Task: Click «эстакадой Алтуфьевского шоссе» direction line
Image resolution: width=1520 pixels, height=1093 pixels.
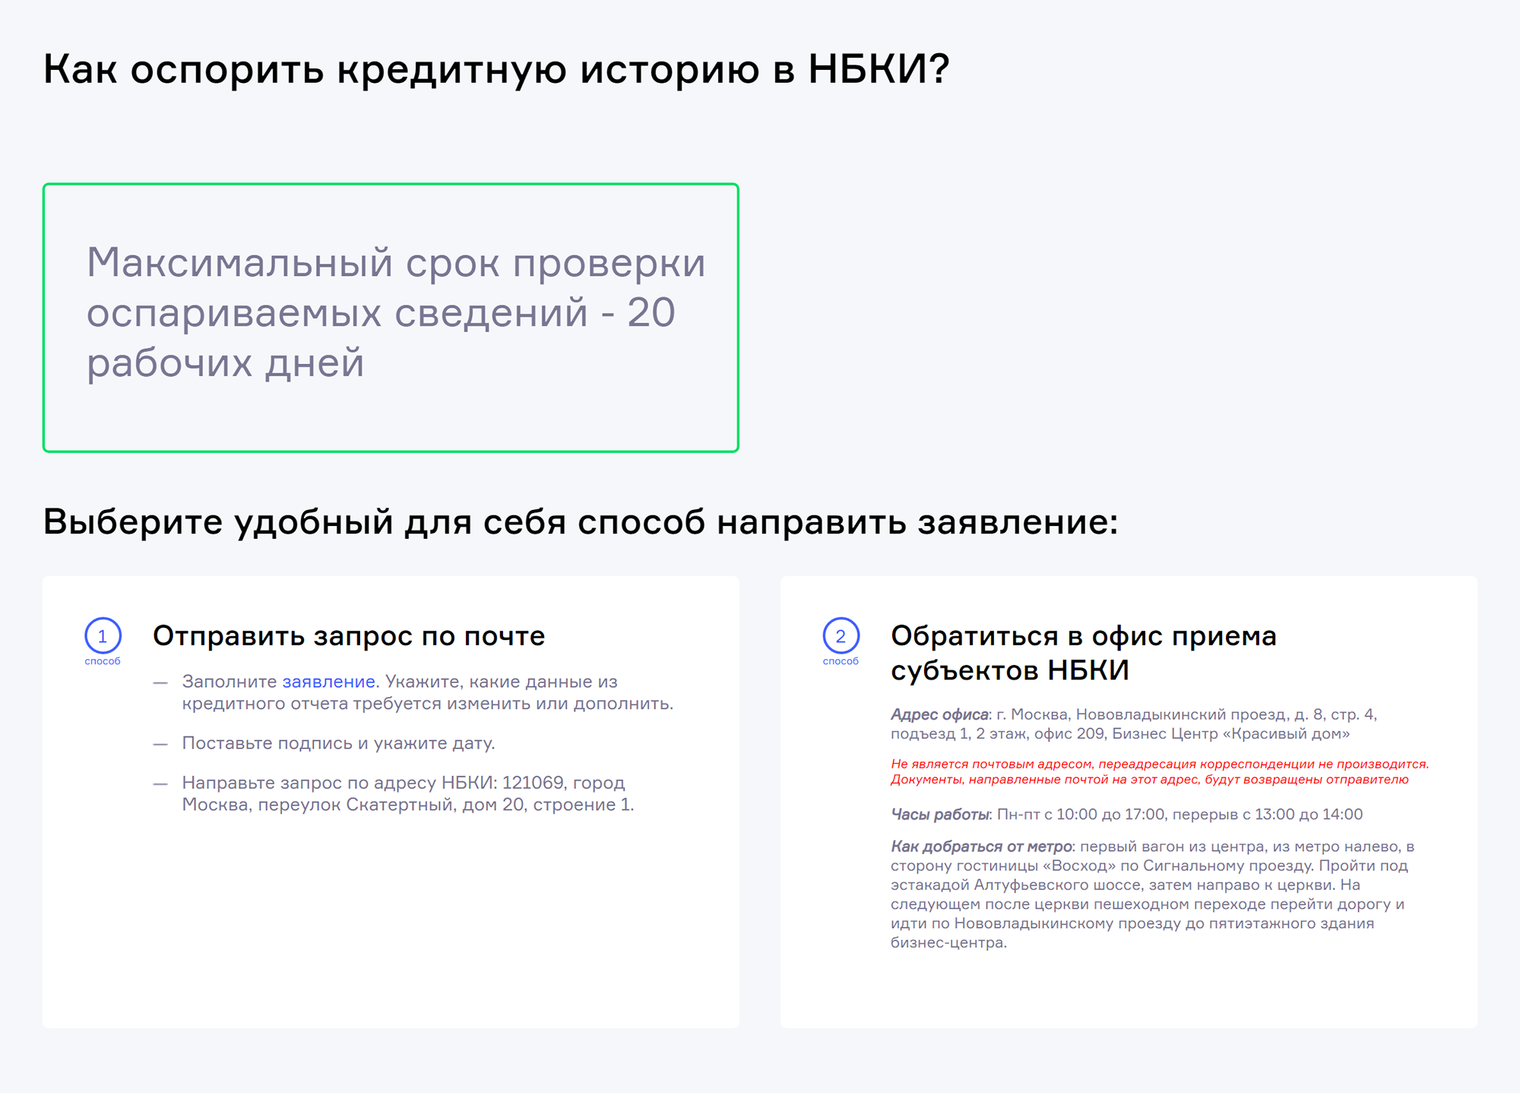Action: (x=1017, y=885)
